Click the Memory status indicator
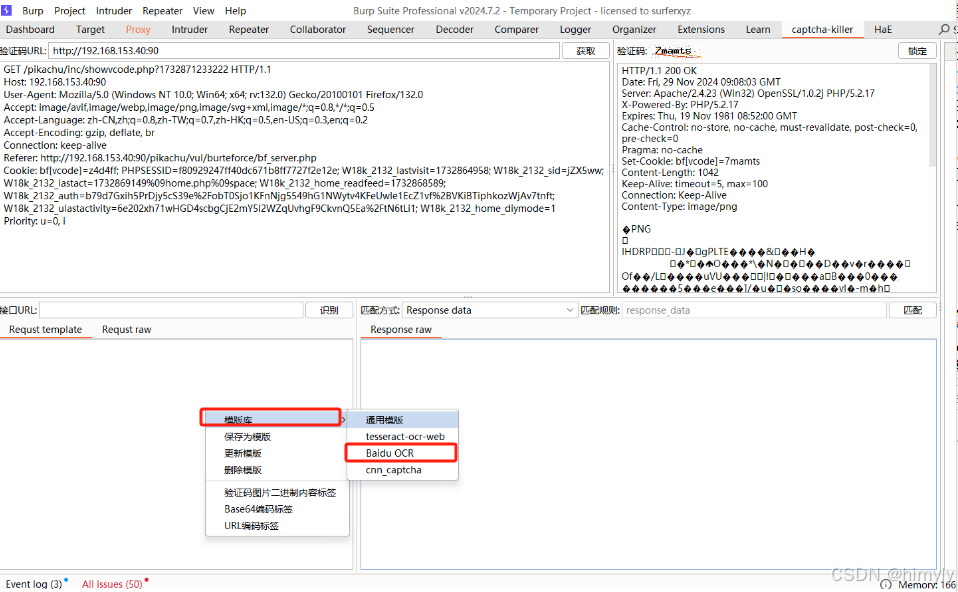Viewport: 958px width, 592px height. point(920,585)
